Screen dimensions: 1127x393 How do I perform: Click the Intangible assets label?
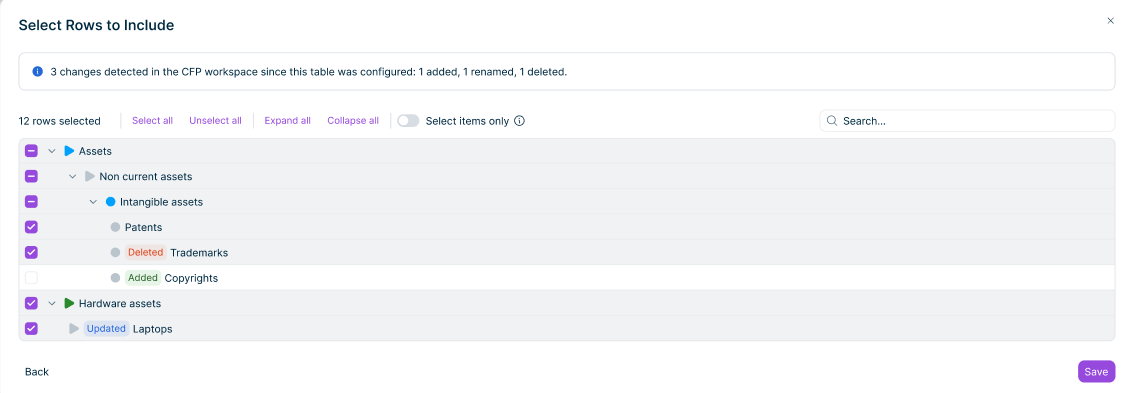[162, 202]
